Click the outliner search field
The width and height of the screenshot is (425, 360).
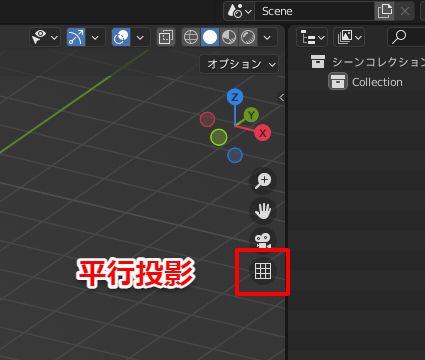[x=407, y=37]
